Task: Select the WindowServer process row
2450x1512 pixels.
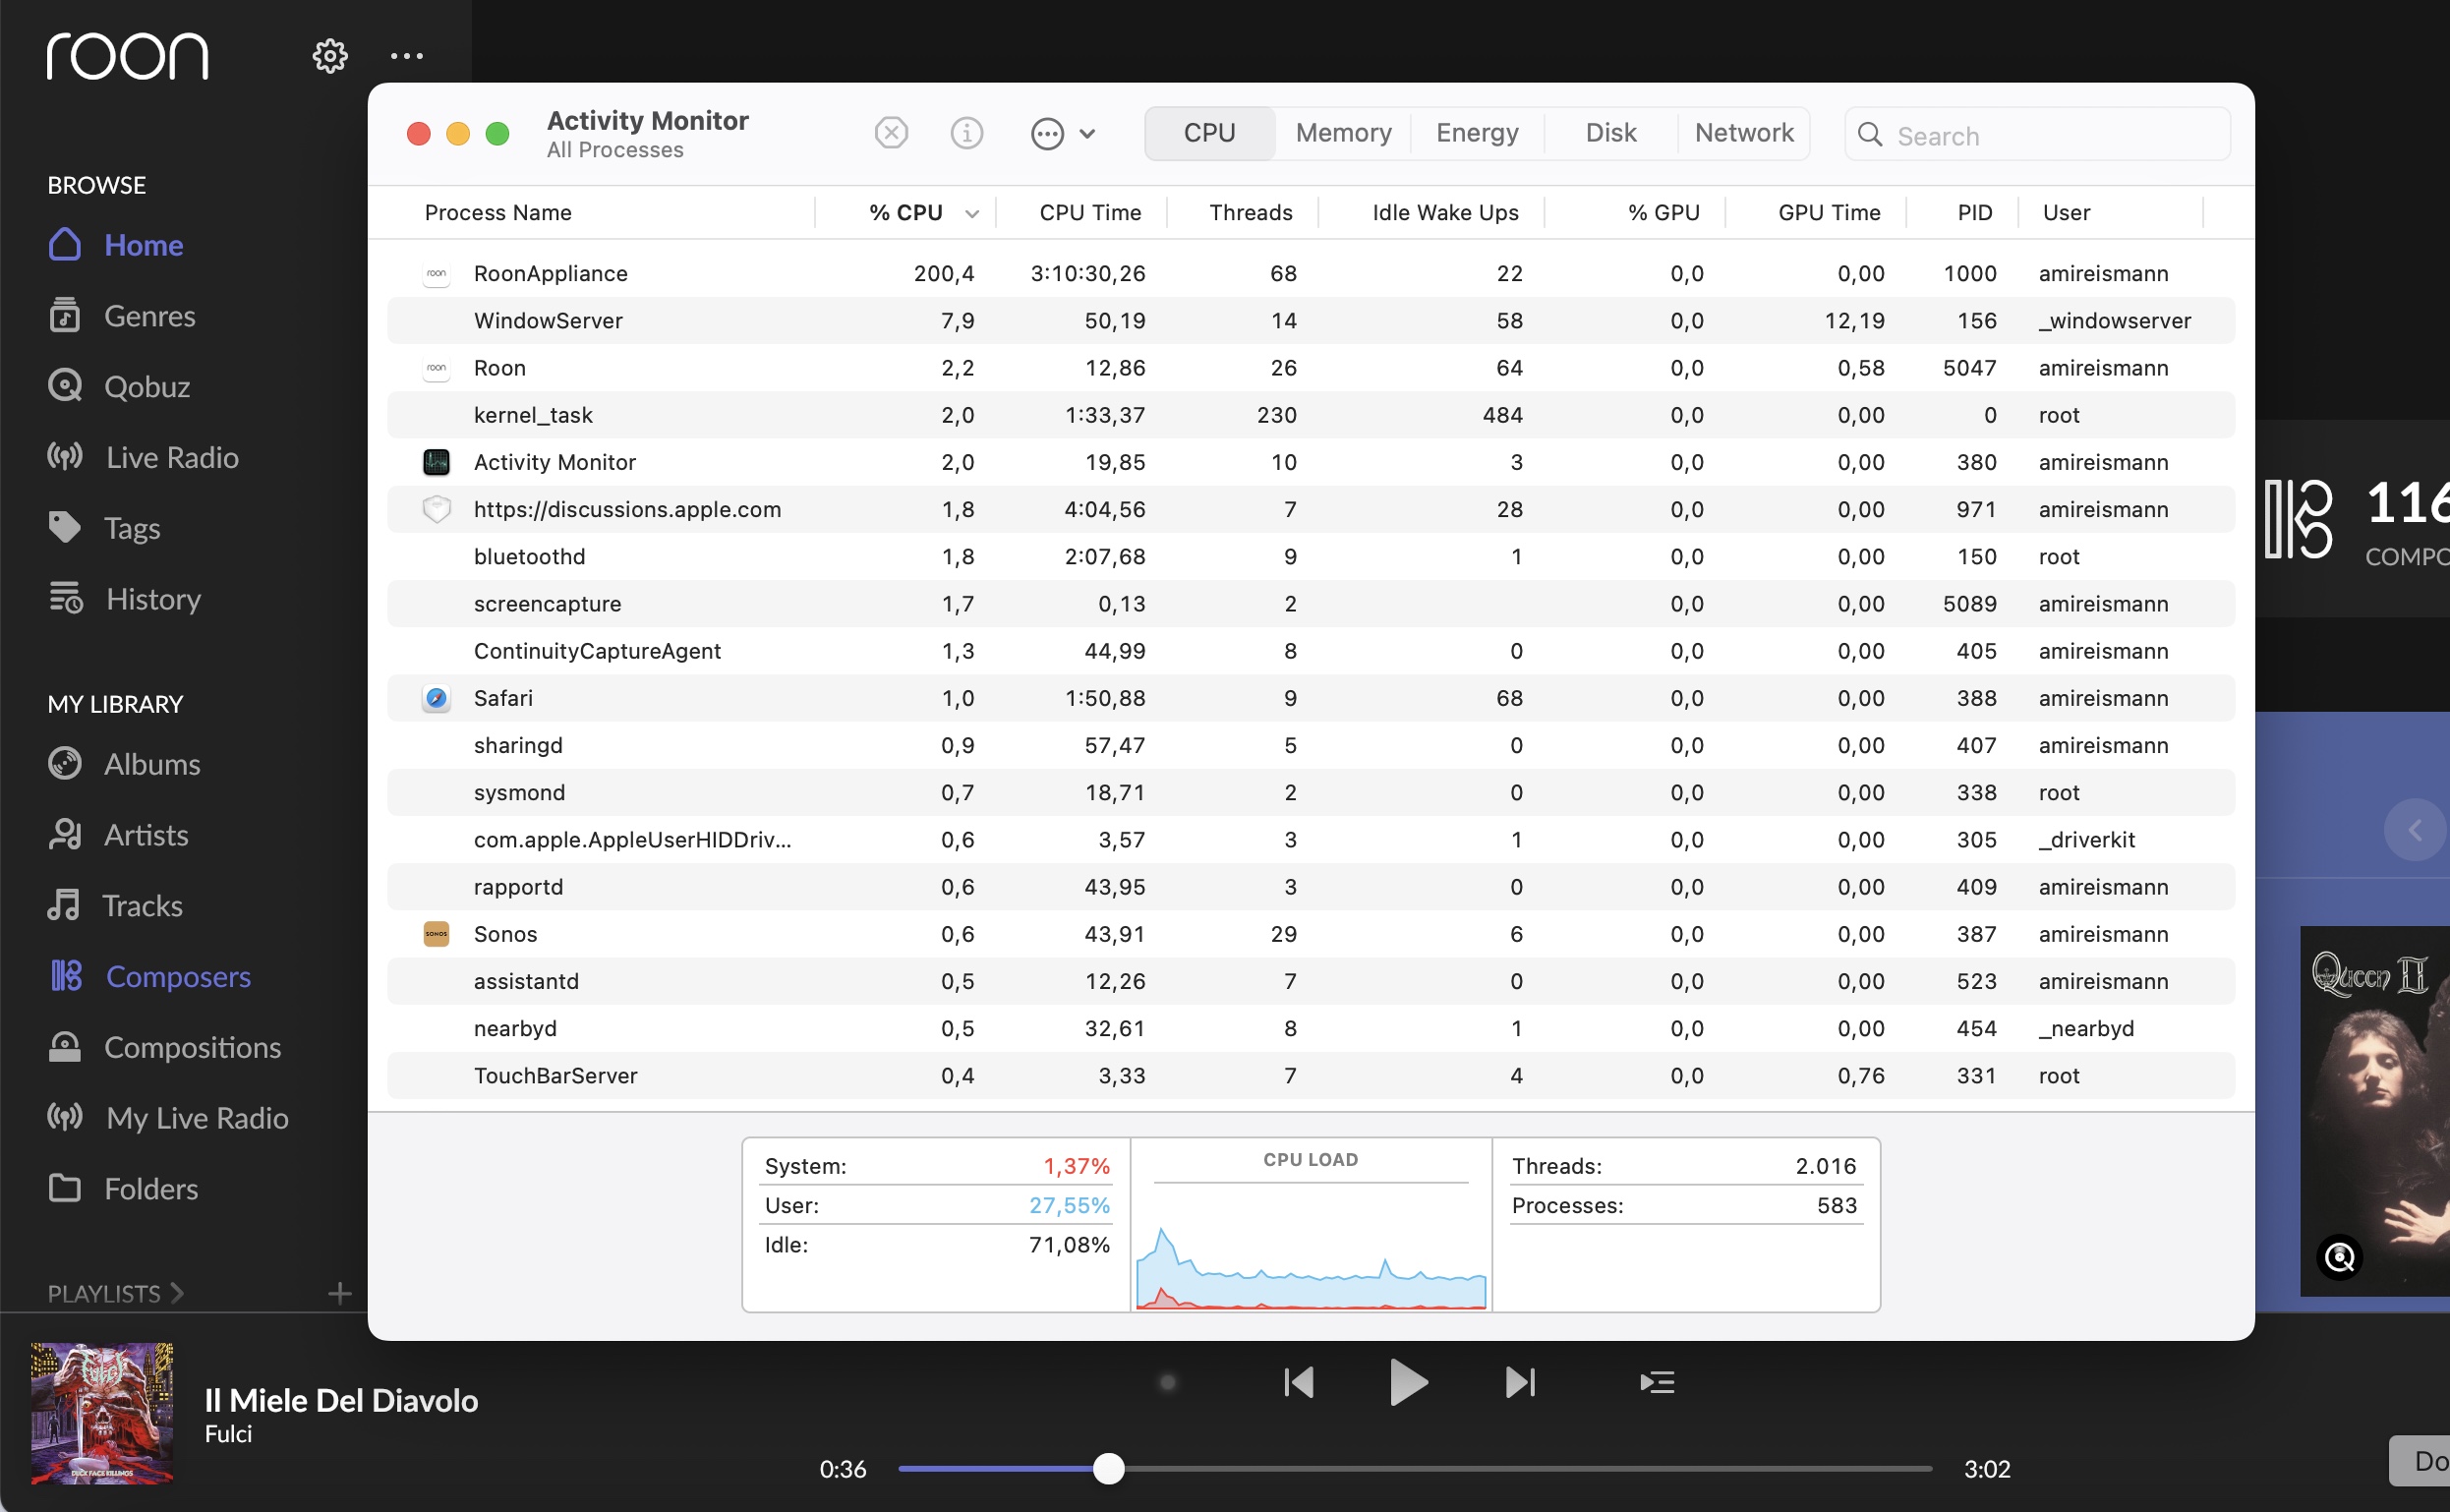Action: click(1310, 320)
